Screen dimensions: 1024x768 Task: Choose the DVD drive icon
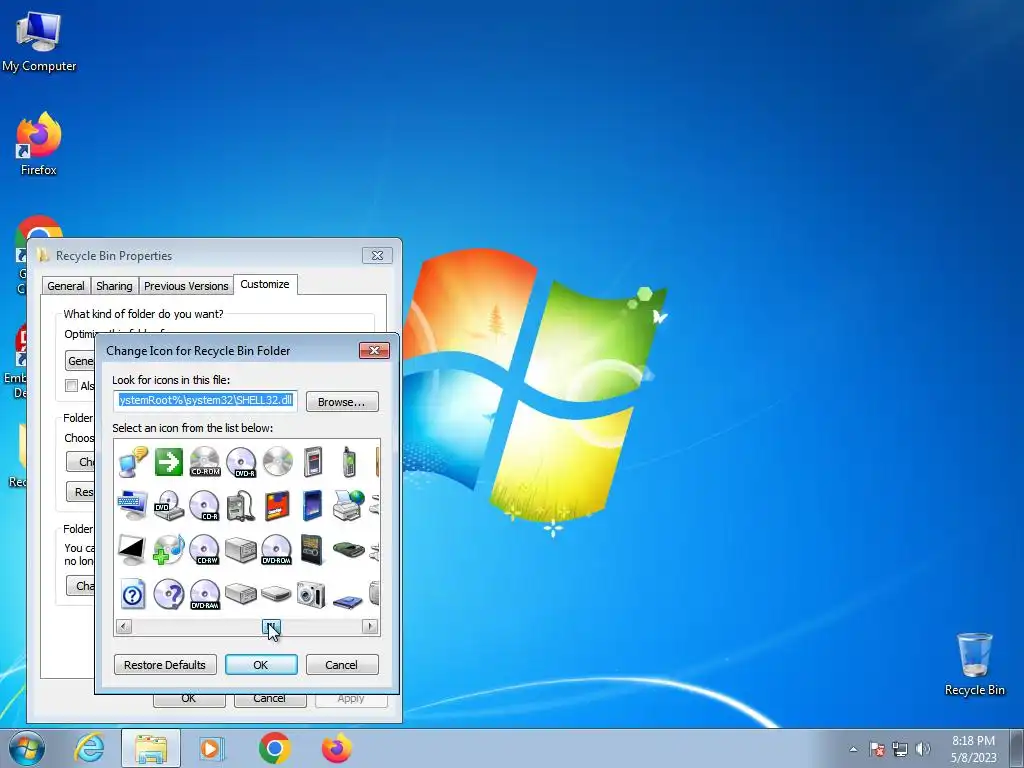coord(168,506)
